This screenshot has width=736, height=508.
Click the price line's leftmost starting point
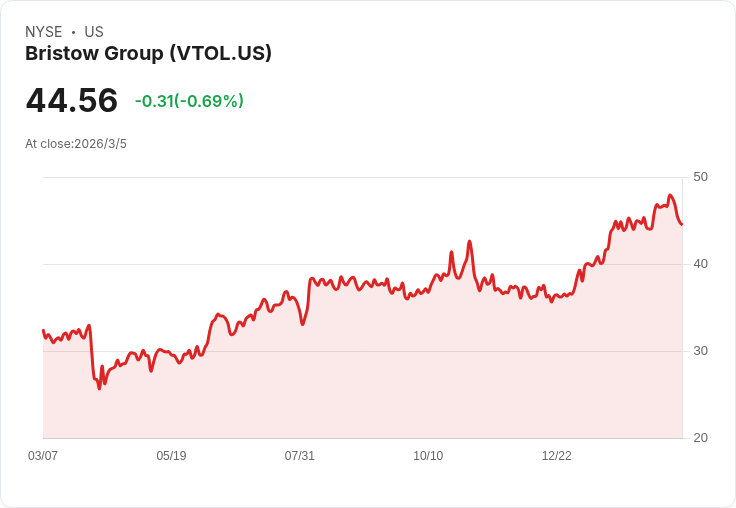point(43,330)
